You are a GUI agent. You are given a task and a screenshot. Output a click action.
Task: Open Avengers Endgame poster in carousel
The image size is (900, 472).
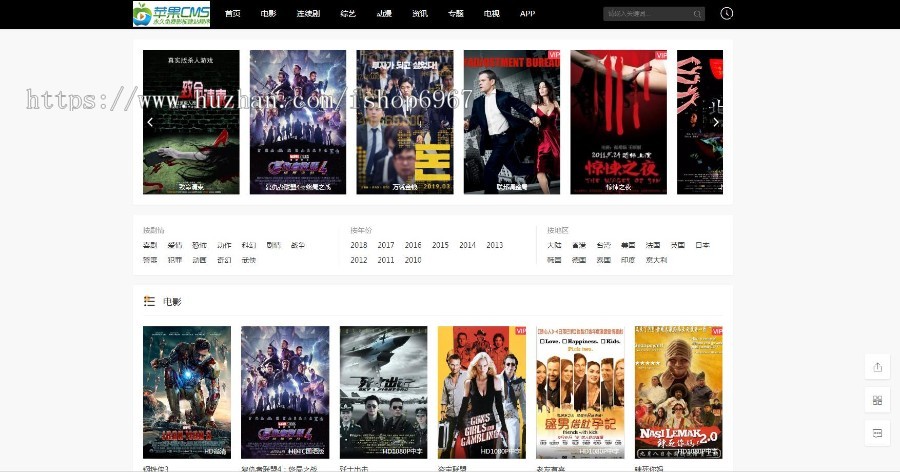coord(297,121)
